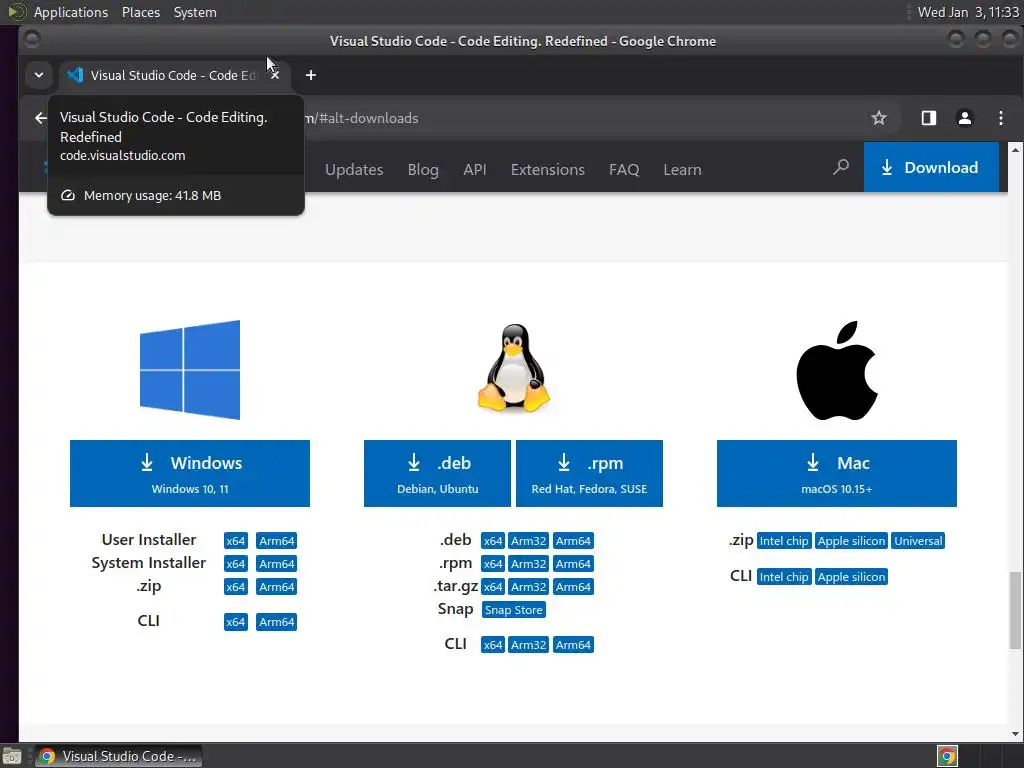Choose x64 for Linux .deb
The image size is (1024, 768).
(493, 541)
